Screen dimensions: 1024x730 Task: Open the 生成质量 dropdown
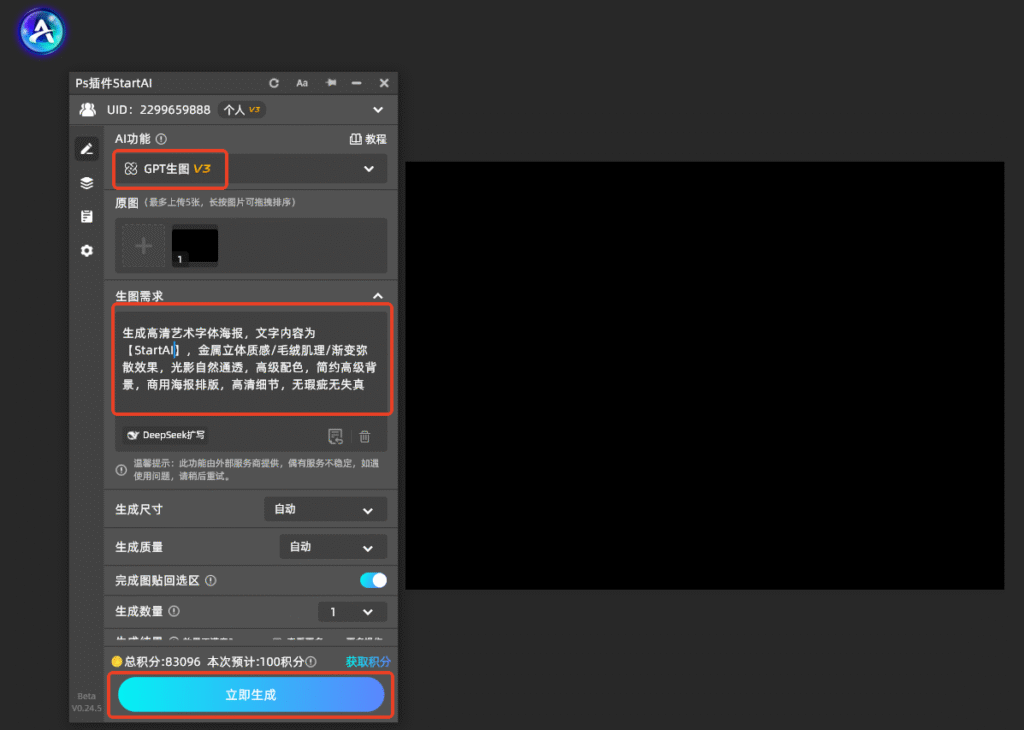333,547
